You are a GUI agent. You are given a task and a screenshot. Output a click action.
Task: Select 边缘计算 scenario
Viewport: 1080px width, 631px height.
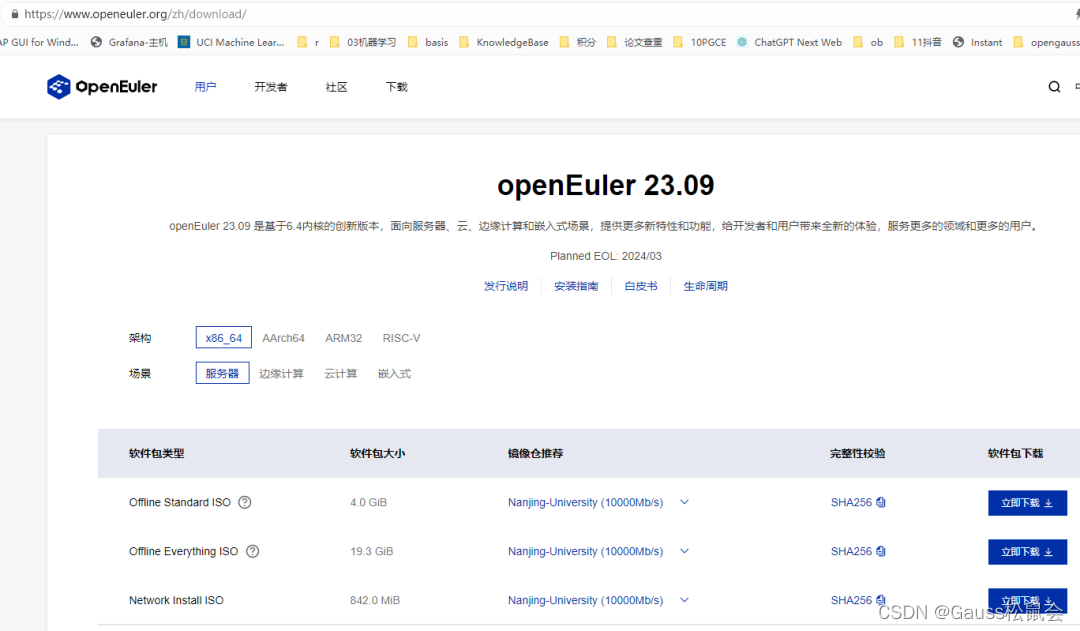pos(281,373)
